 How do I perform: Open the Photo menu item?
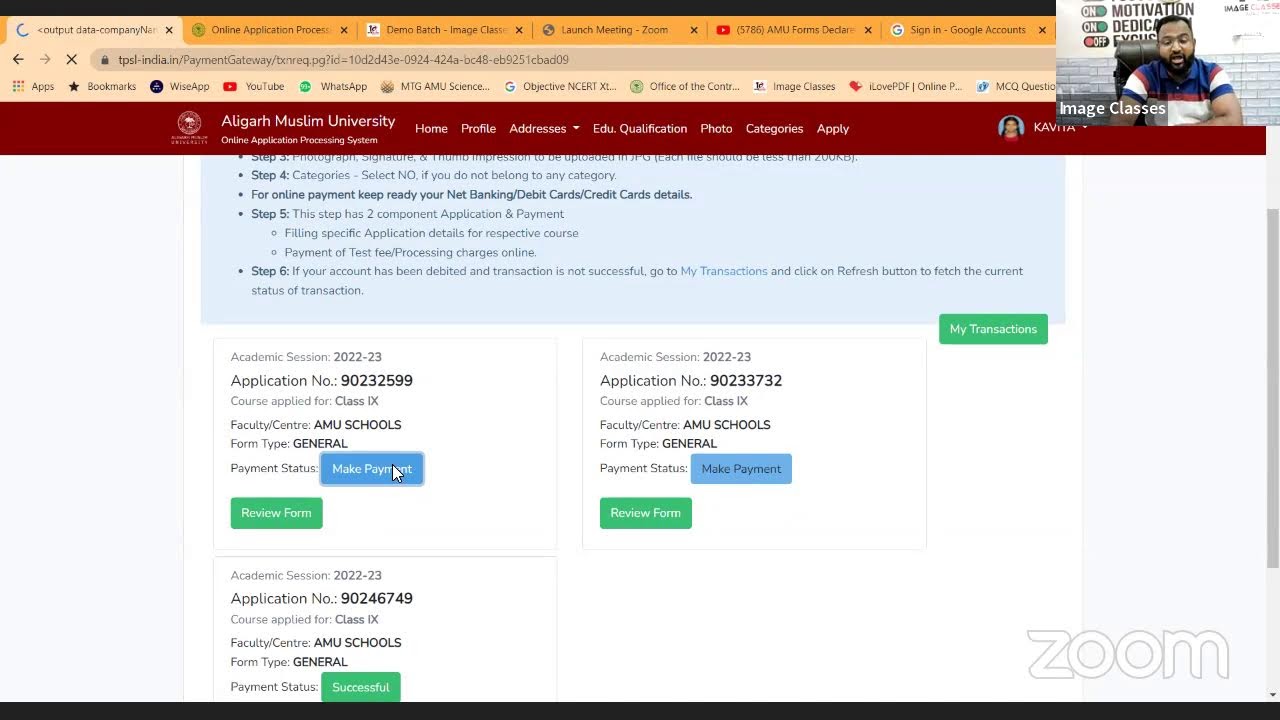pyautogui.click(x=716, y=129)
